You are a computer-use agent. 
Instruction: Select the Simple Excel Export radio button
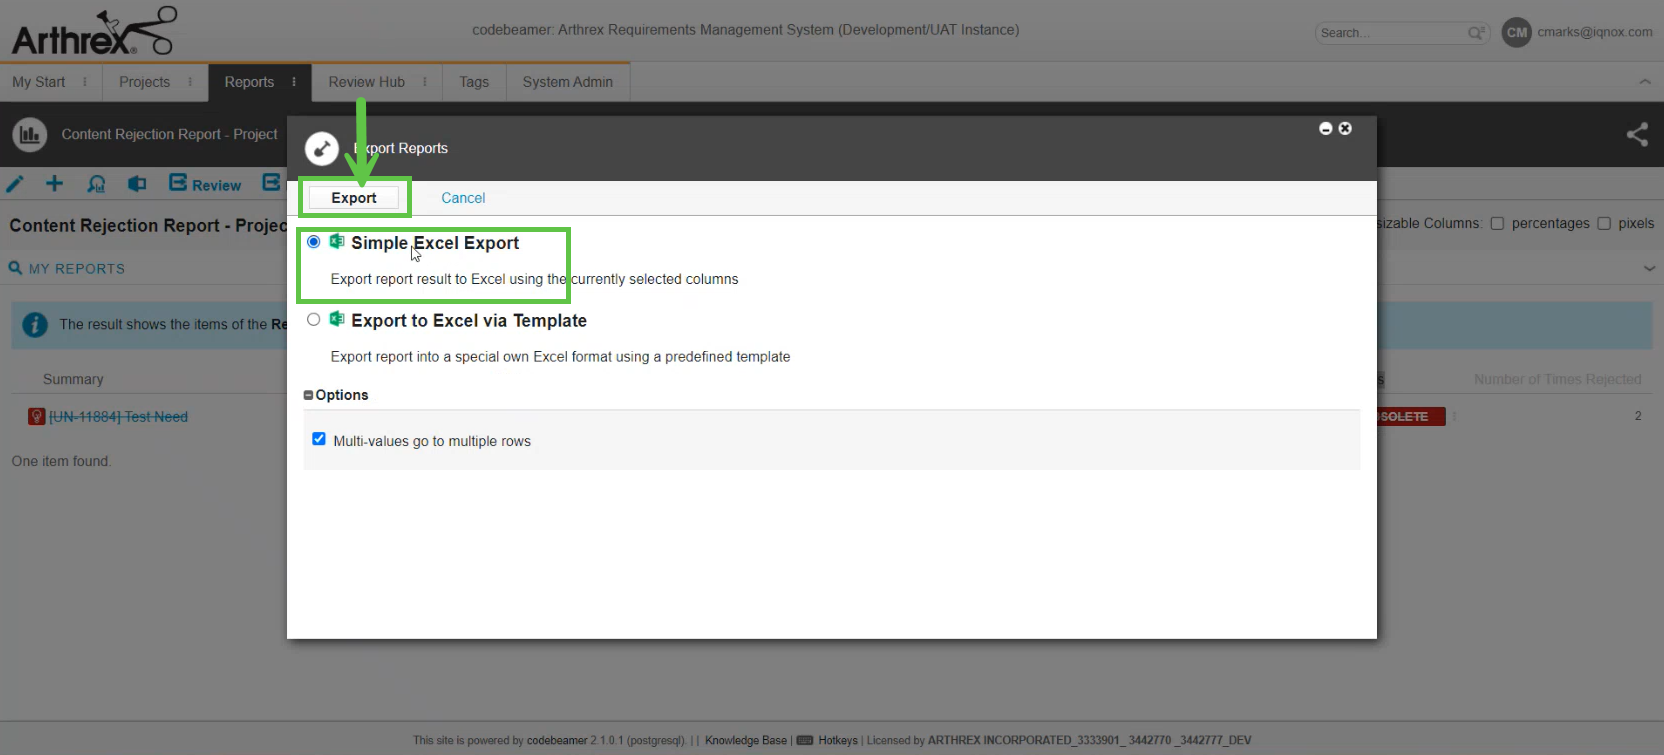tap(314, 242)
